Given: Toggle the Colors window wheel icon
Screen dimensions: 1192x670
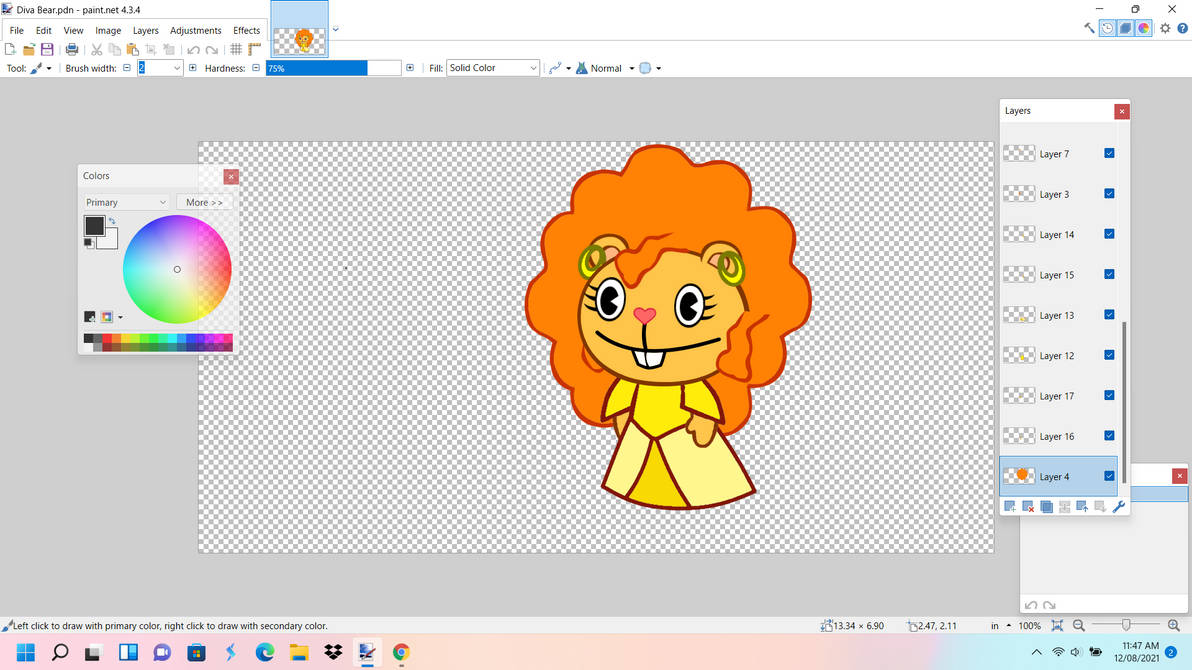Looking at the screenshot, I should point(1144,28).
